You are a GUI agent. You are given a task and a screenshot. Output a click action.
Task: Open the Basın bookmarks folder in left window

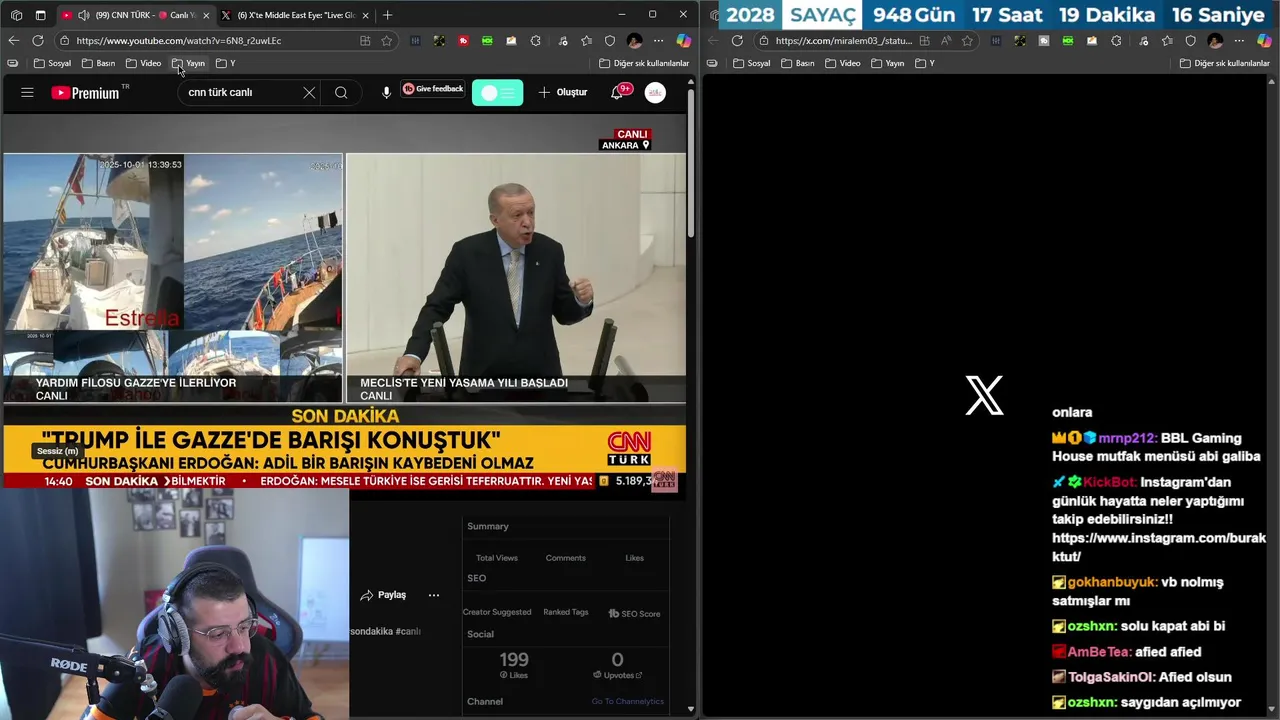click(98, 63)
